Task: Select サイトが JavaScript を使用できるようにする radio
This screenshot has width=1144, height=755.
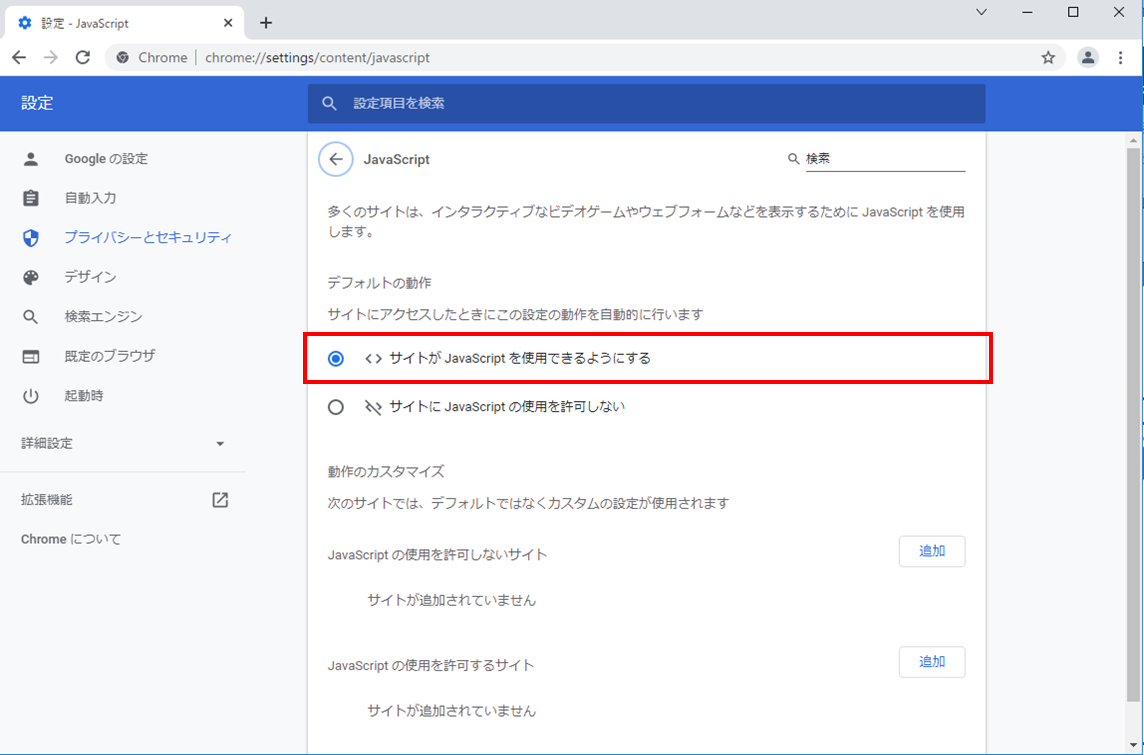Action: [x=336, y=359]
